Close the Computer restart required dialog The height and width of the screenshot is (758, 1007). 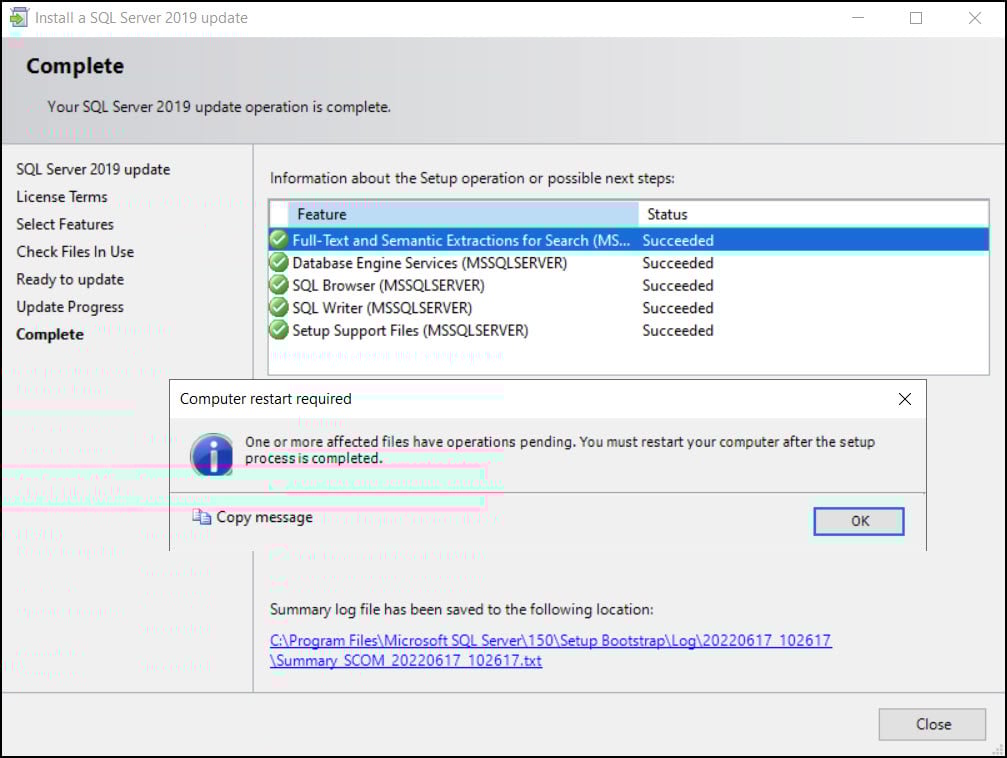click(x=905, y=399)
